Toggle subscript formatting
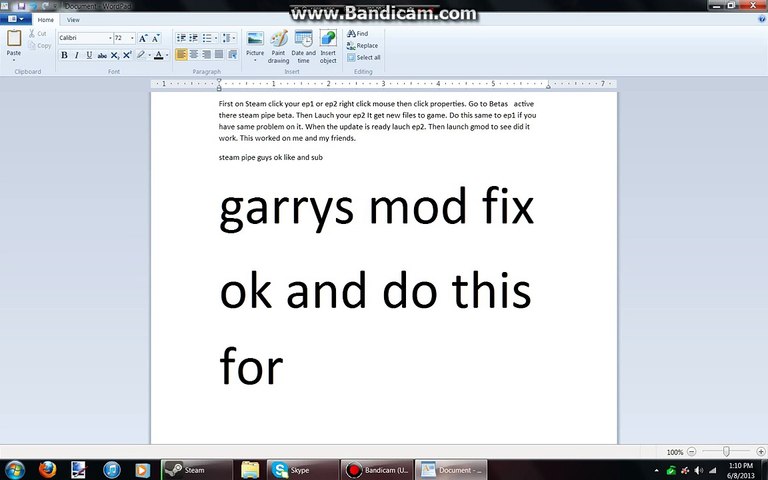 pos(115,55)
